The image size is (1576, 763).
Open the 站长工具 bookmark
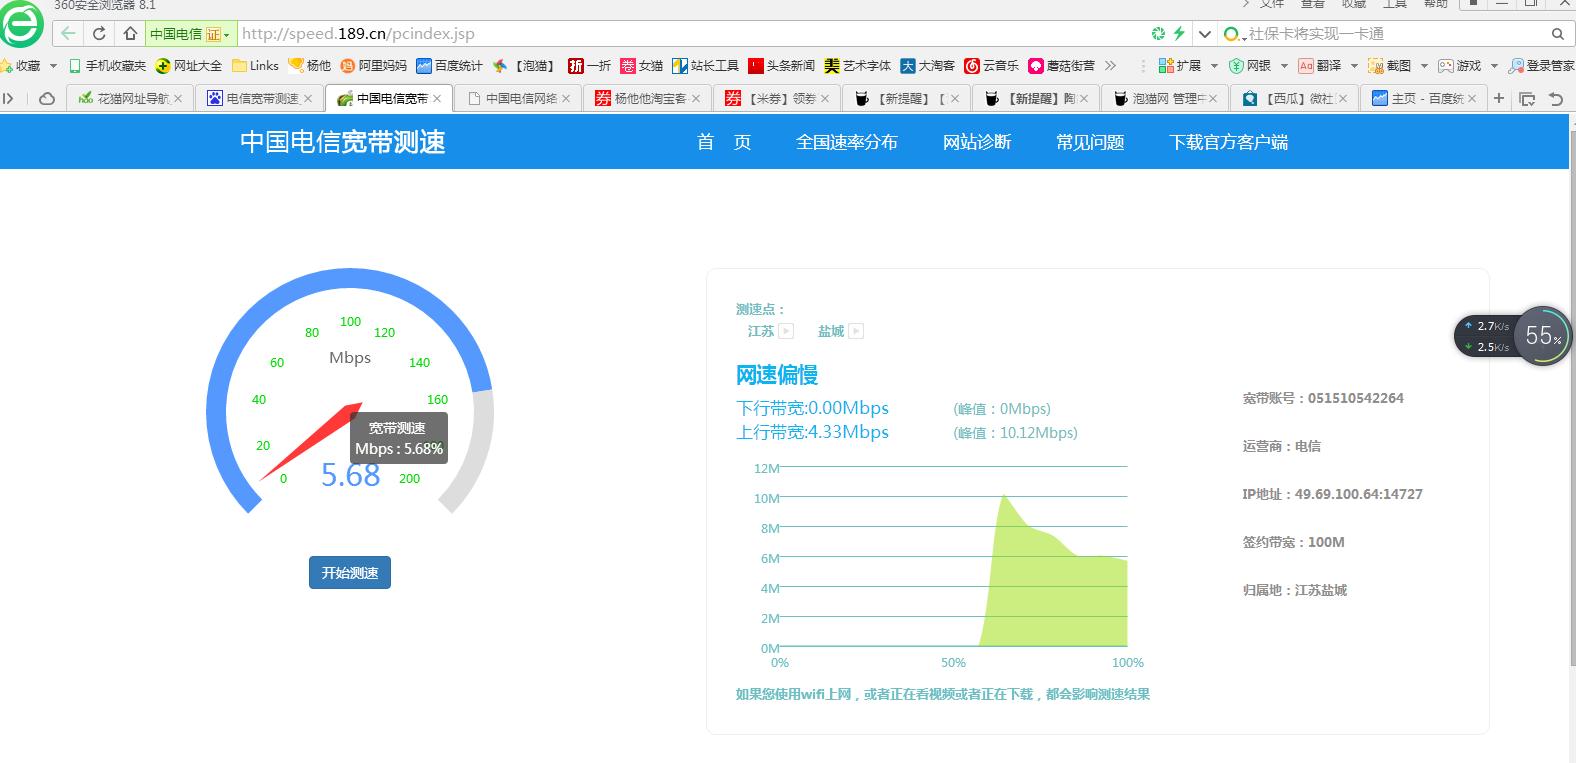tap(705, 66)
